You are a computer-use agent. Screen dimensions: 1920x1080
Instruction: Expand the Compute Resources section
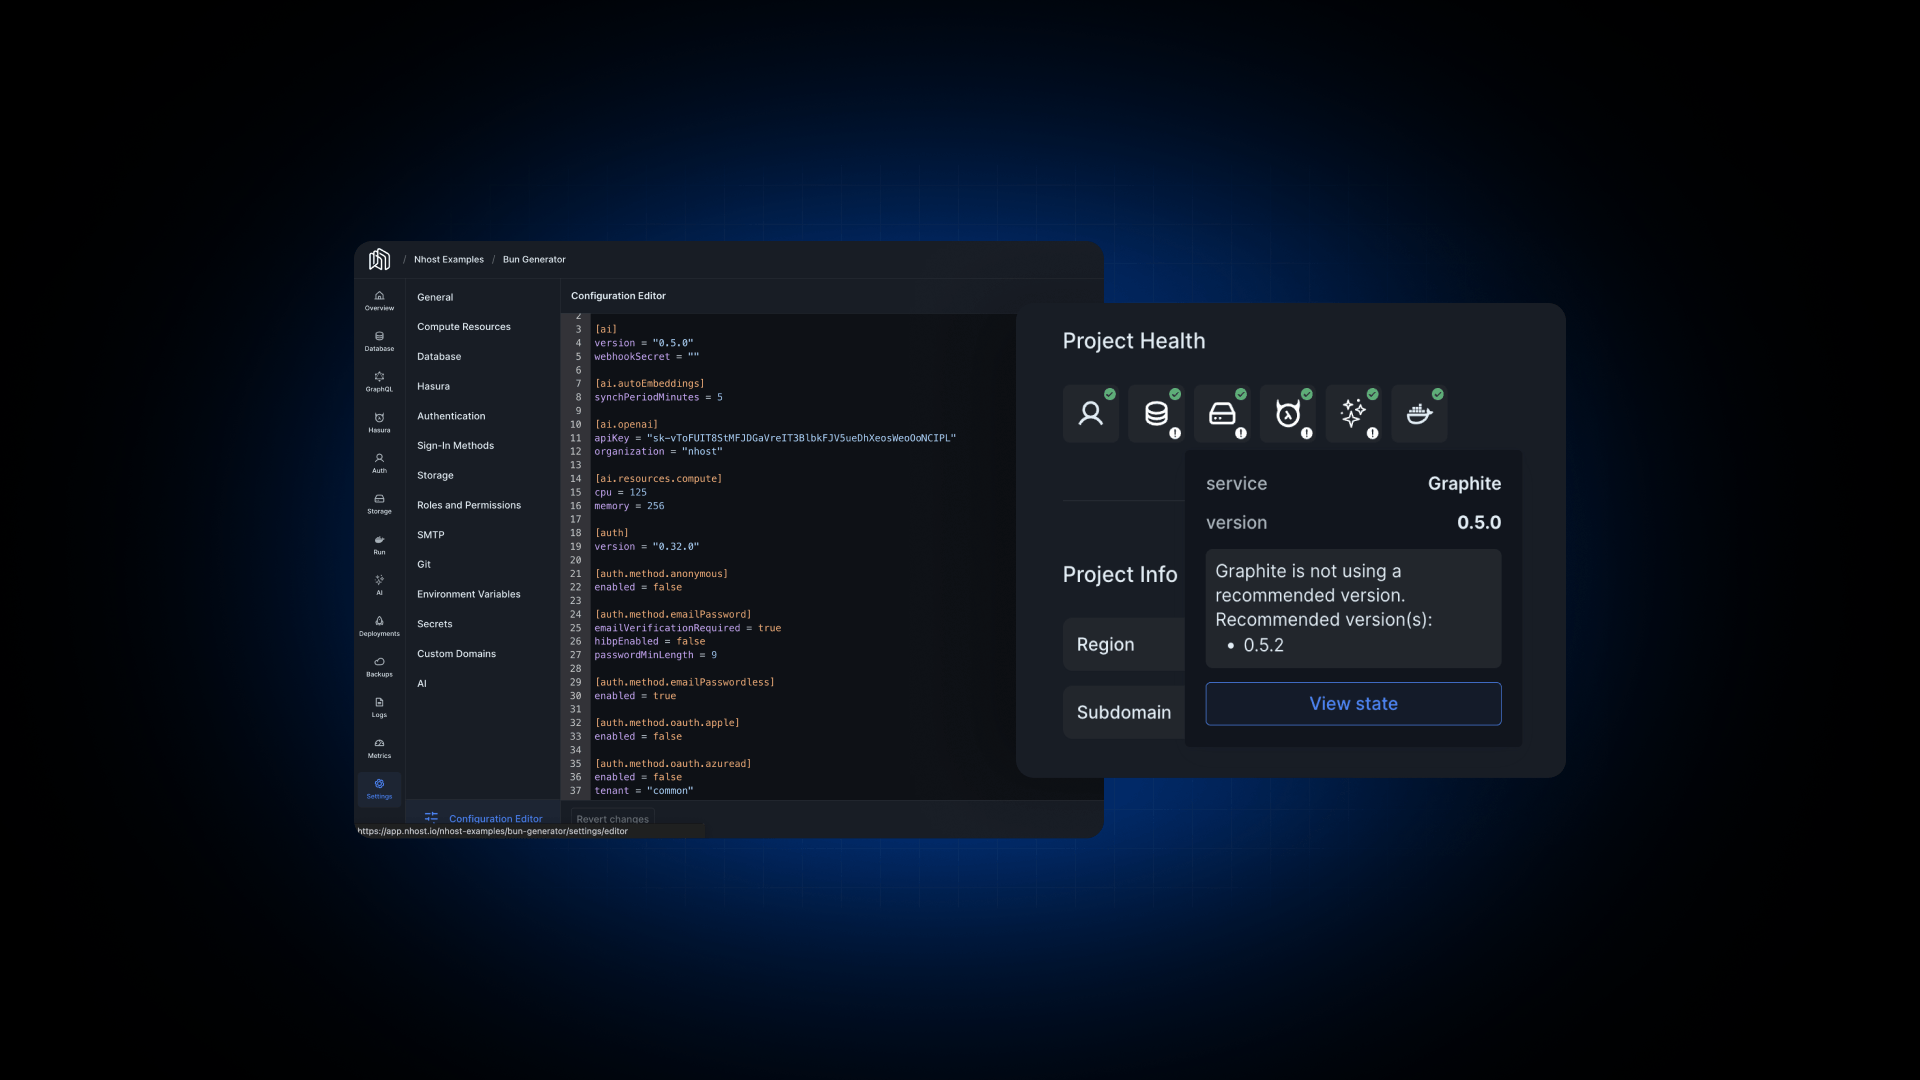[463, 326]
